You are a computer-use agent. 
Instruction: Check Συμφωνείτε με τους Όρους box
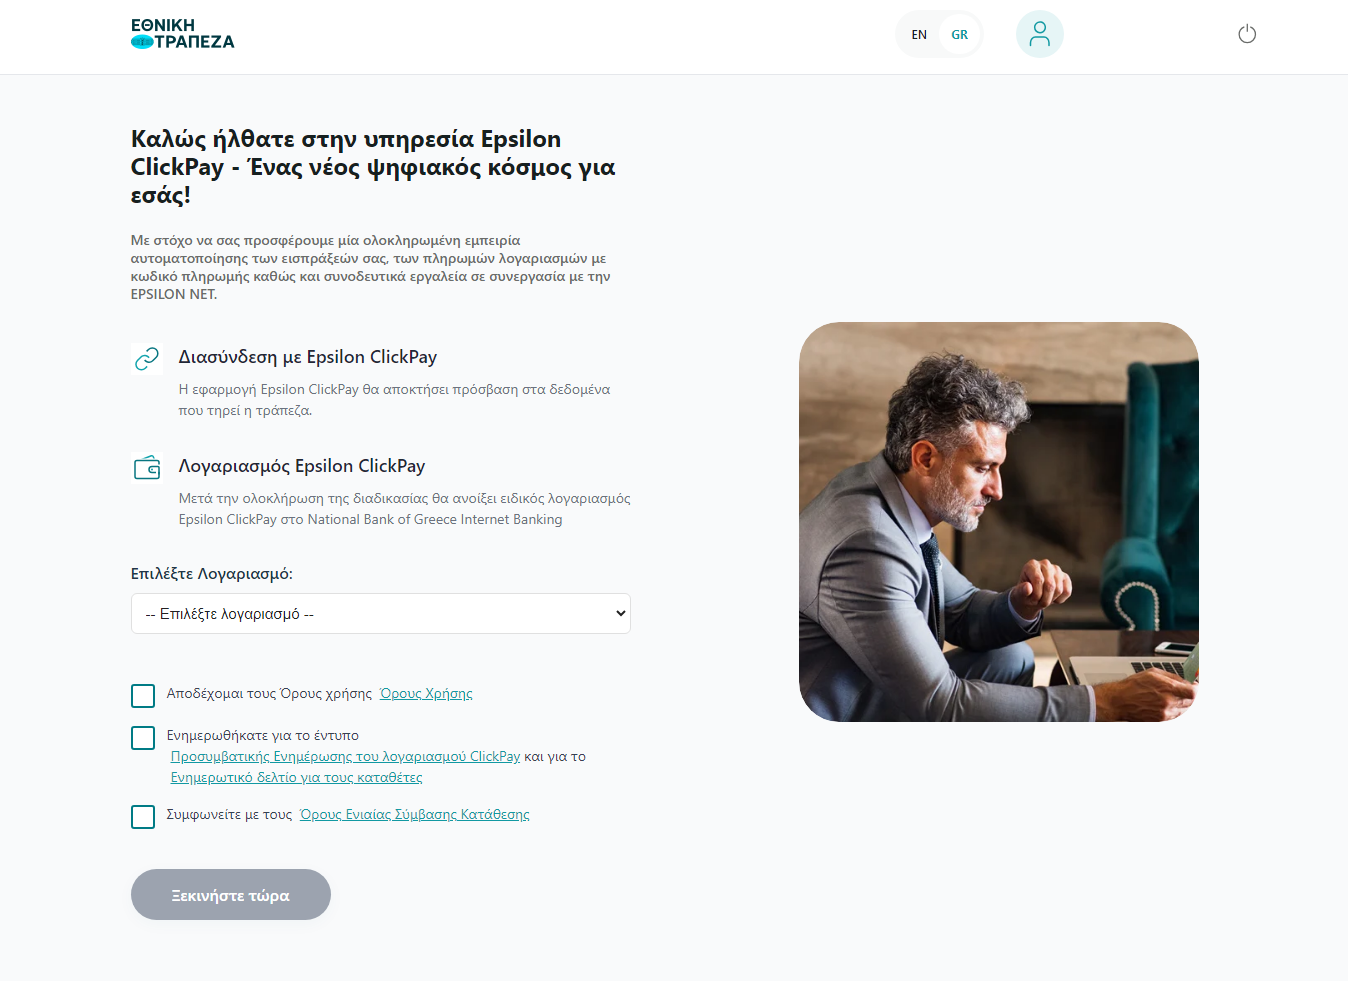point(143,817)
